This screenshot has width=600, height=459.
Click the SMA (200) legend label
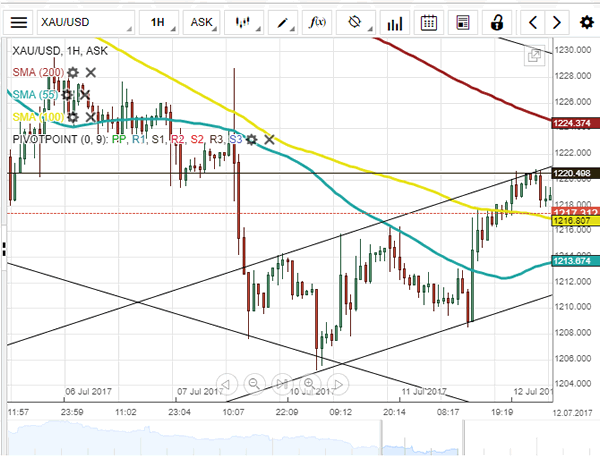38,72
